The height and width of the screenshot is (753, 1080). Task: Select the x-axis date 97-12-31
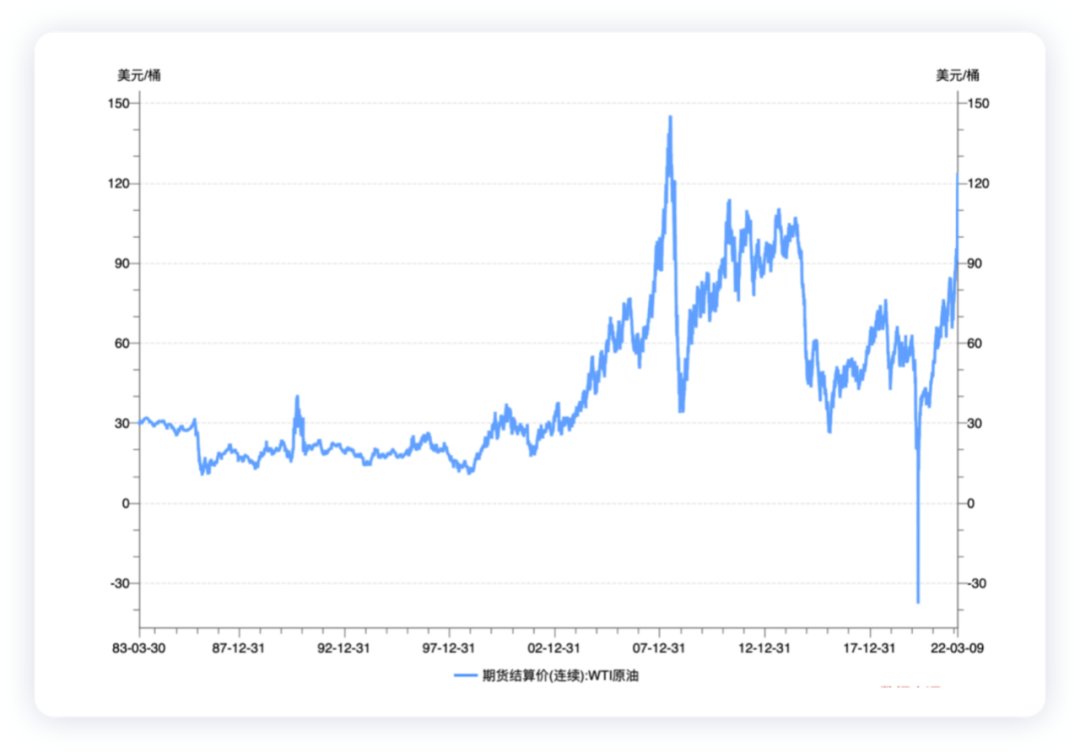click(448, 648)
